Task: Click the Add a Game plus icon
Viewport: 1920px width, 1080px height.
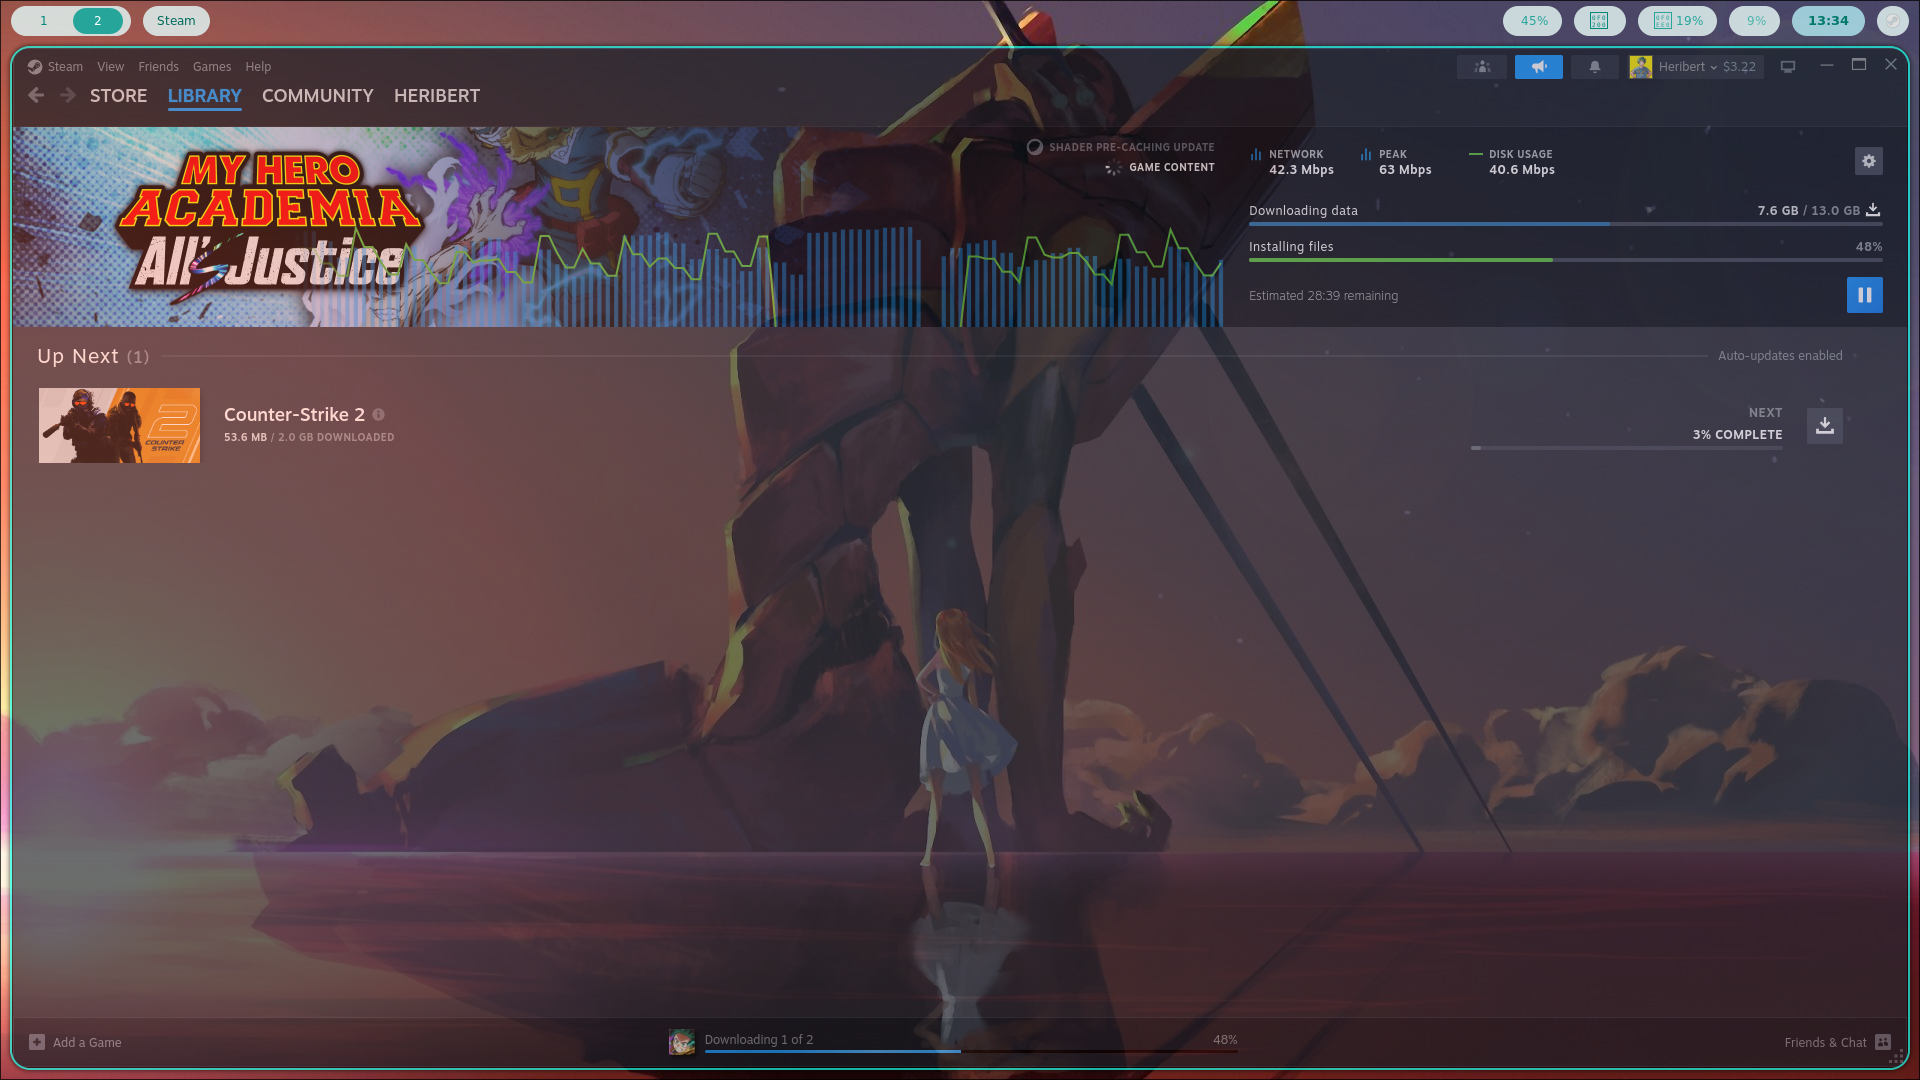Action: [x=37, y=1042]
